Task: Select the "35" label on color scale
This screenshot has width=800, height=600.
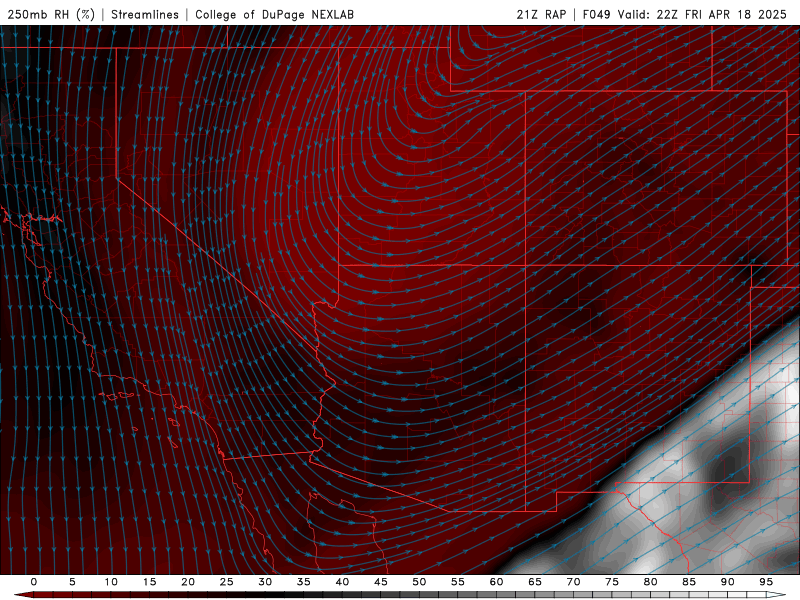Action: coord(304,582)
